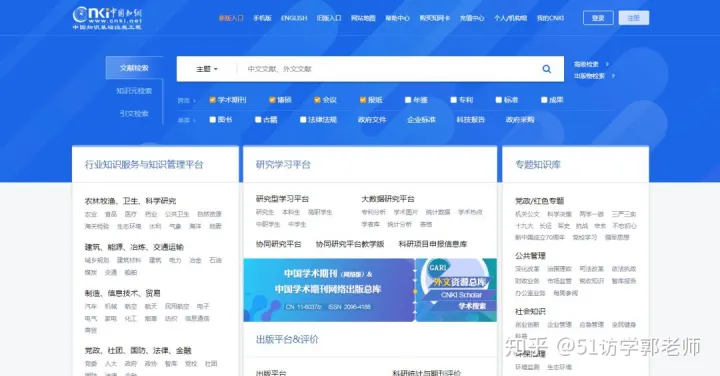This screenshot has width=720, height=376.
Task: Open the 民用航空 industry link
Action: pyautogui.click(x=177, y=306)
